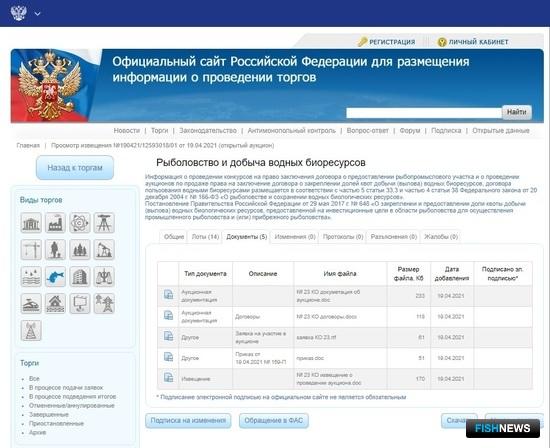
Task: Select the oil pumpjack category icon
Action: [104, 250]
